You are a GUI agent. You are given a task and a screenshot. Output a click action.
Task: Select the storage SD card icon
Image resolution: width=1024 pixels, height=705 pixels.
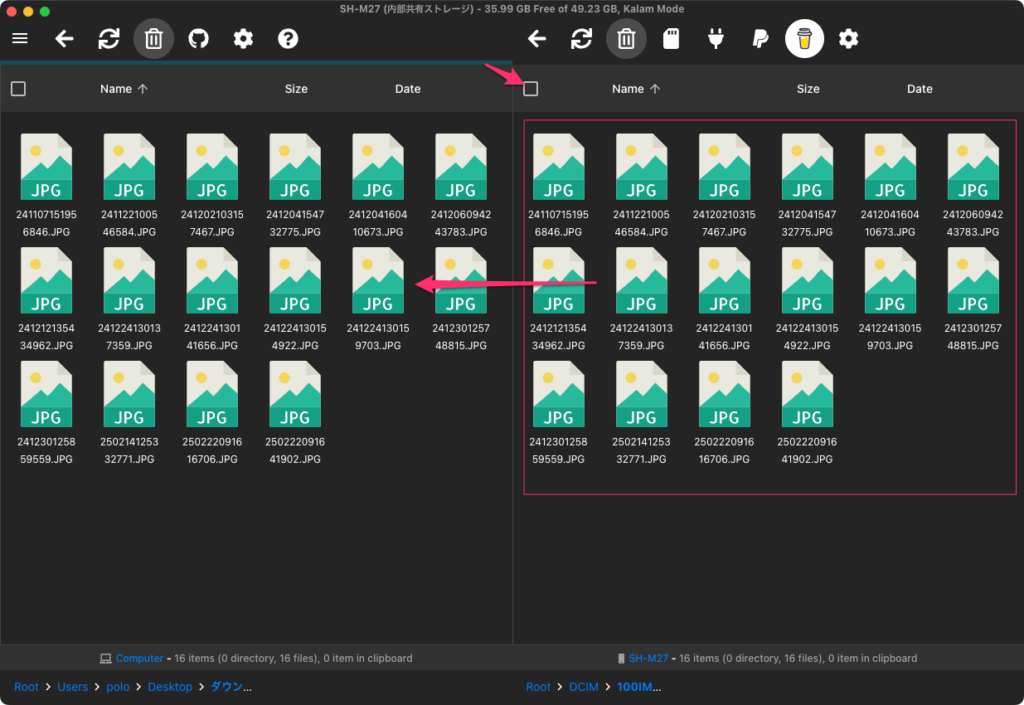(672, 39)
